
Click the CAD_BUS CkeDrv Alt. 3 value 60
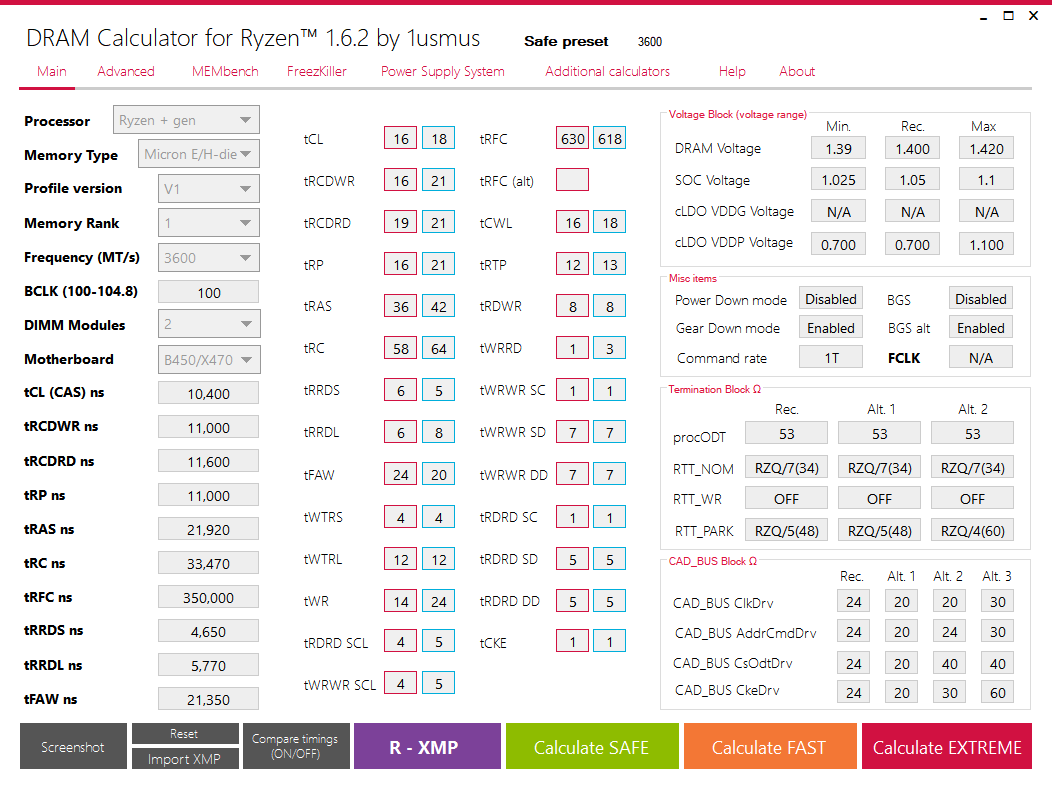coord(998,692)
